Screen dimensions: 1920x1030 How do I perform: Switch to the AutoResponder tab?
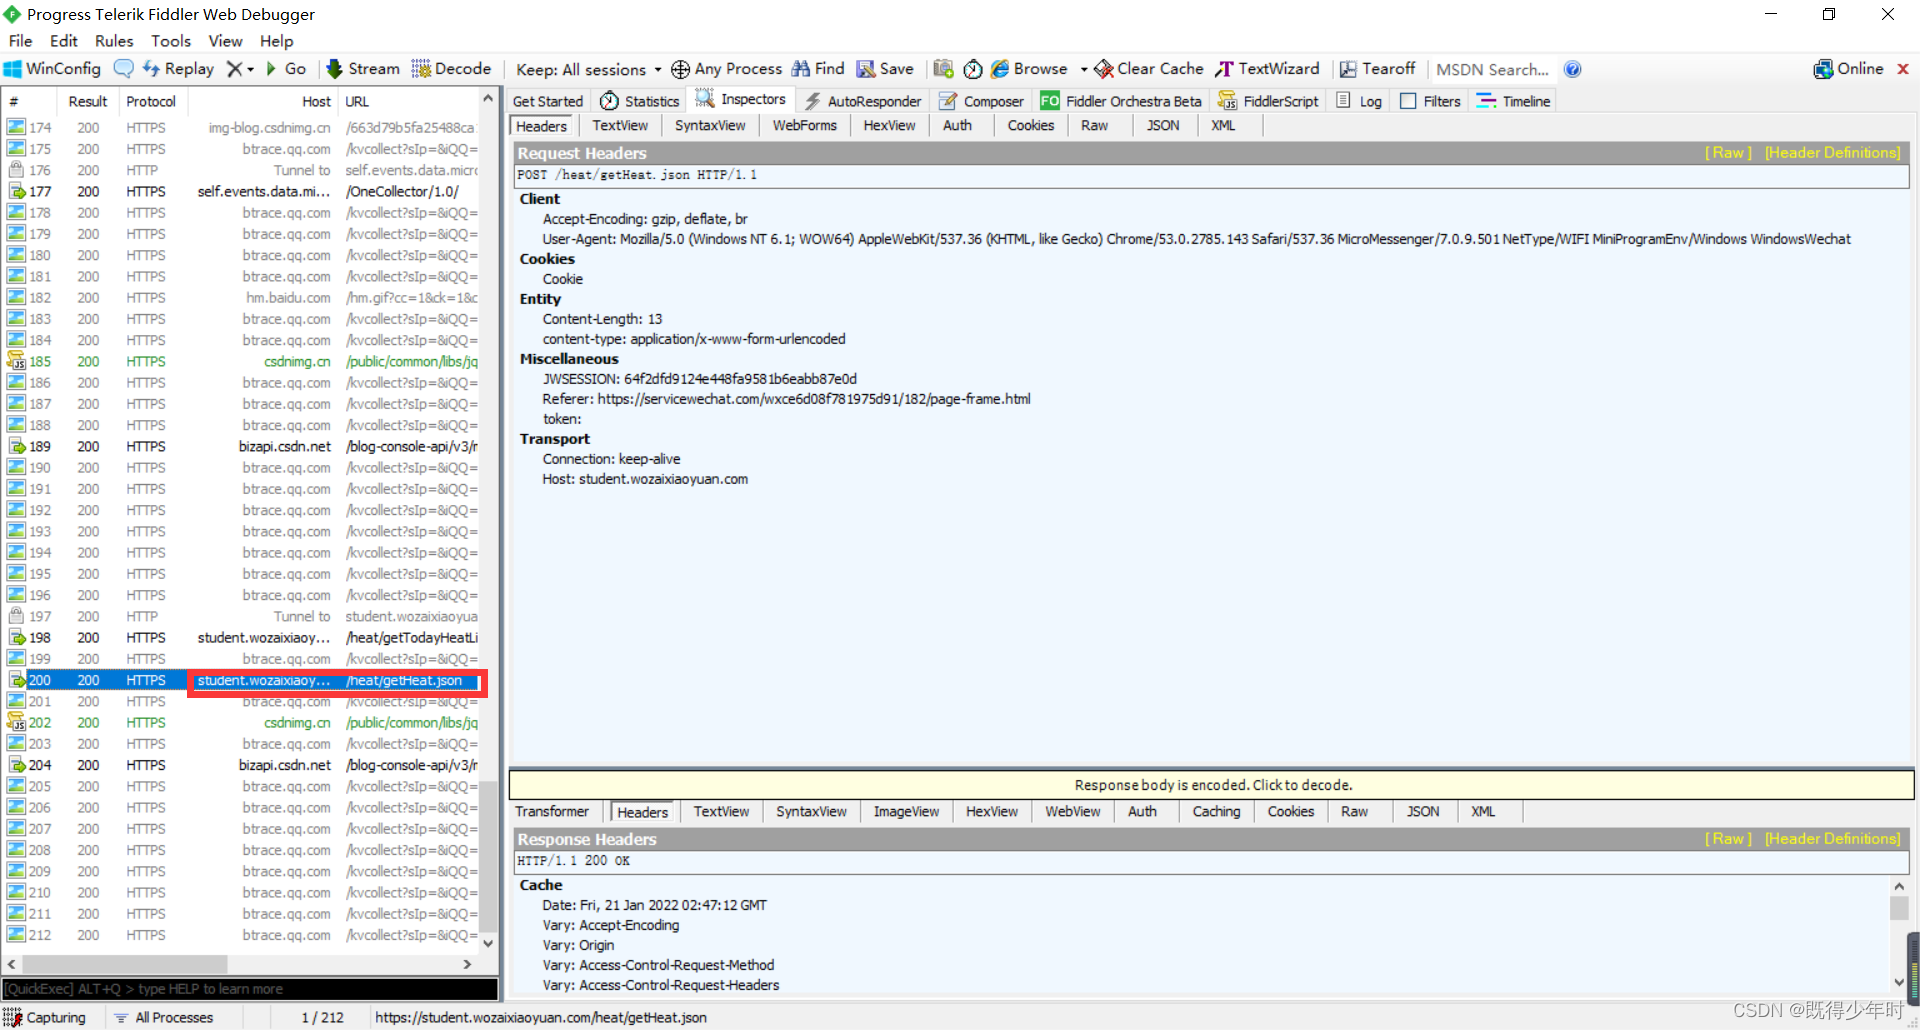863,101
